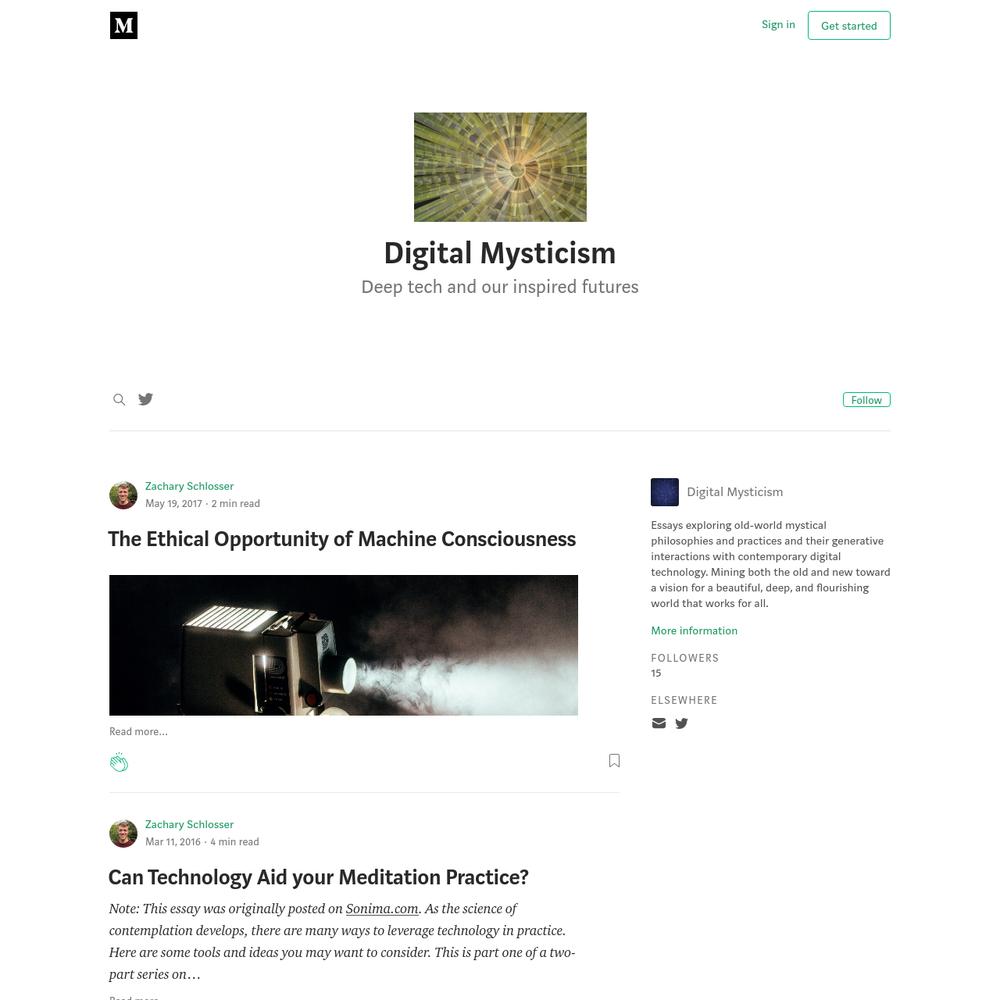1000x1000 pixels.
Task: Open the Twitter icon under Elsewhere
Action: (x=682, y=723)
